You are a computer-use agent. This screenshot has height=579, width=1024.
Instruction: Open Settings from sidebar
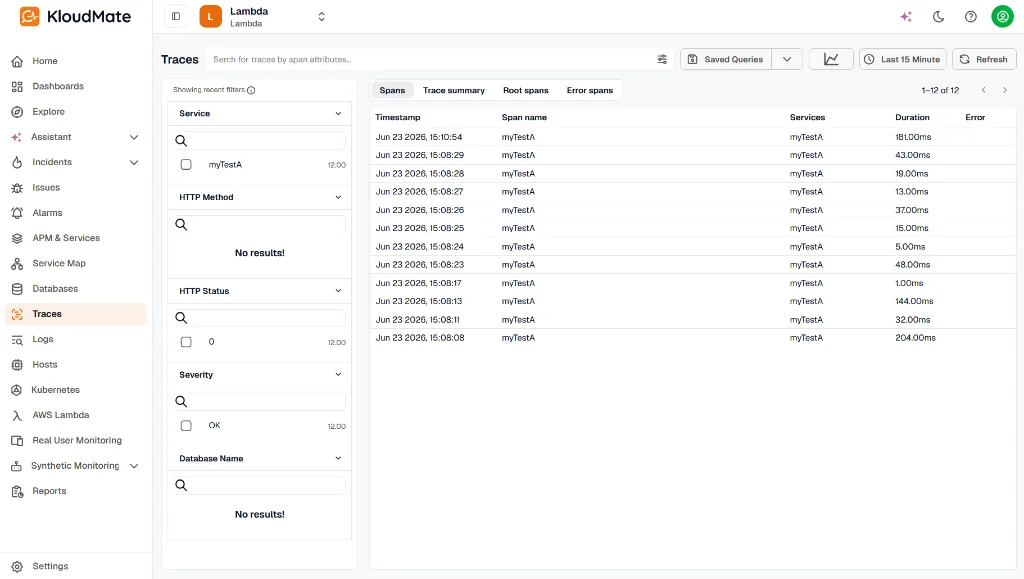point(76,566)
